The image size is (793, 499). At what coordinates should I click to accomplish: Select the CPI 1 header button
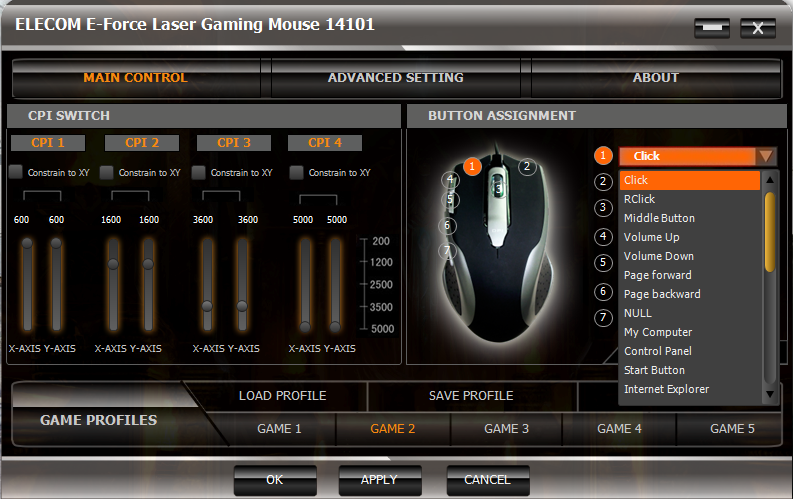[x=48, y=143]
